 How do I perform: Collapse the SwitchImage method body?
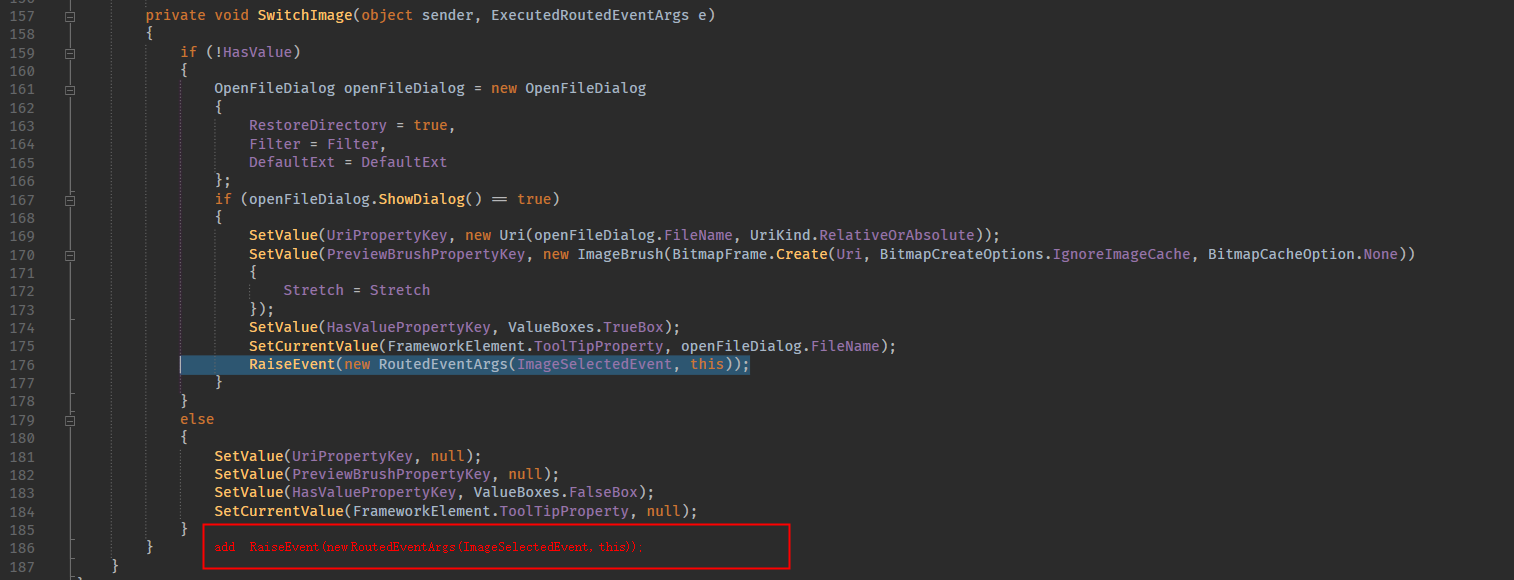(x=68, y=15)
